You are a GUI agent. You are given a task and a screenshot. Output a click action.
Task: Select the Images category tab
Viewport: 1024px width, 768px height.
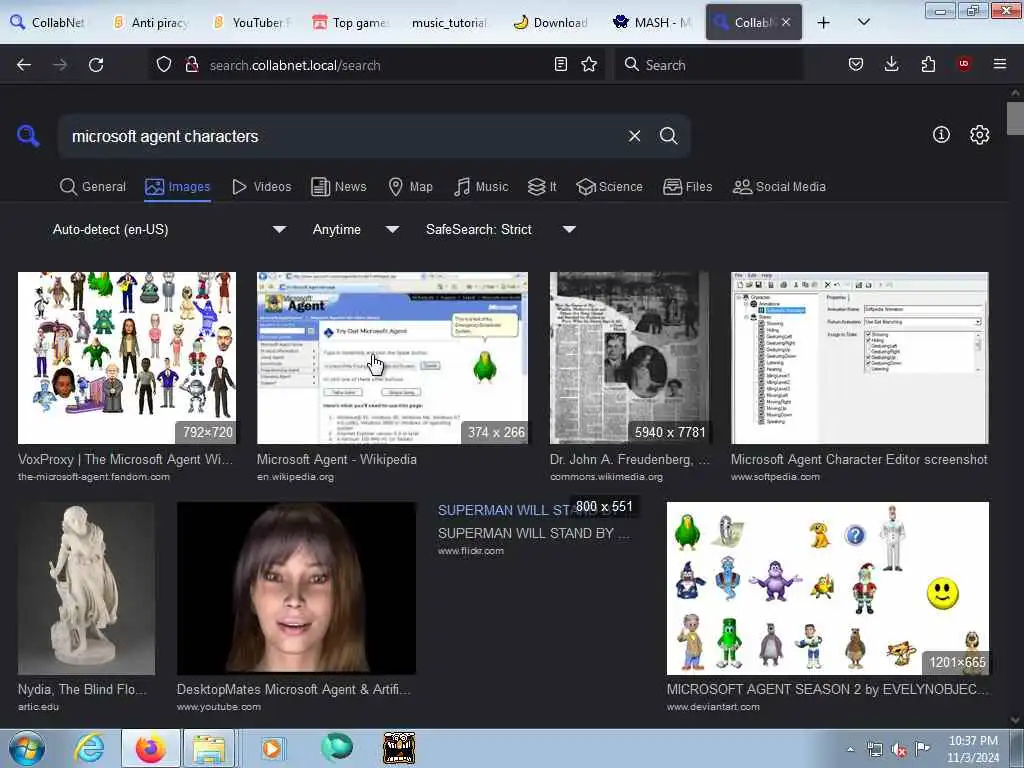tap(178, 187)
